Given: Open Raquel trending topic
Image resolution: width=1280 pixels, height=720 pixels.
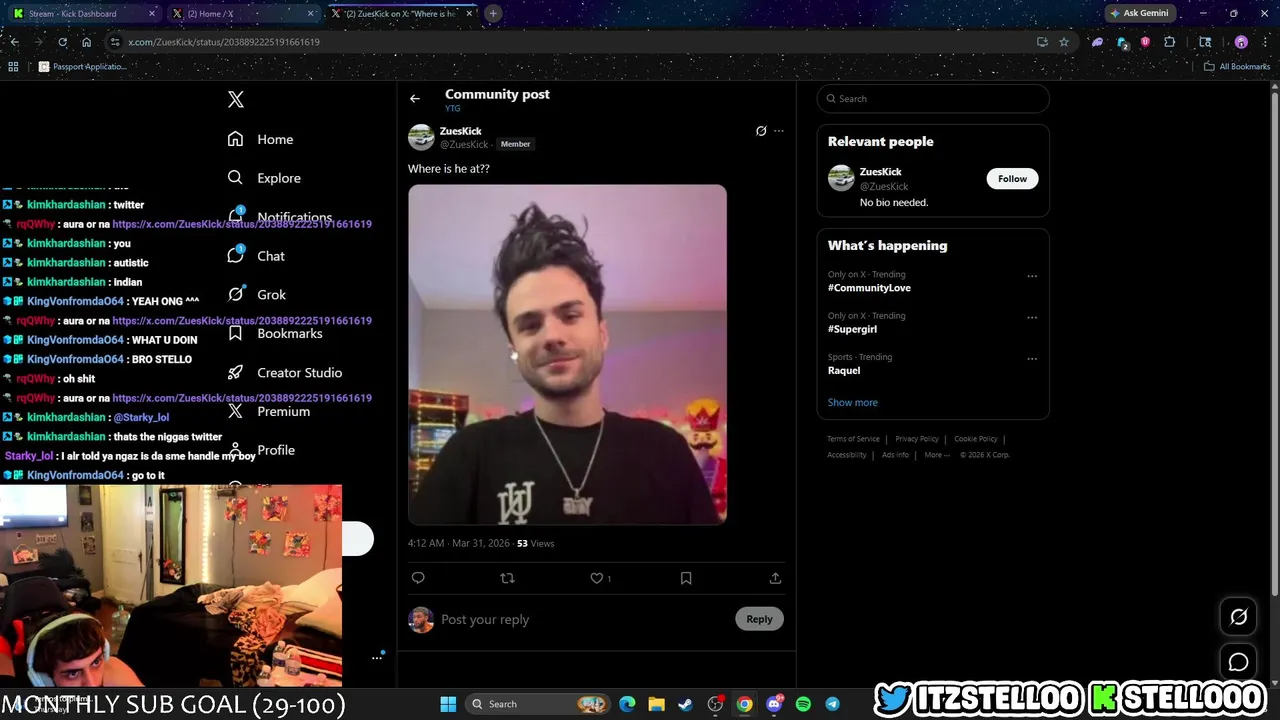Looking at the screenshot, I should pos(844,370).
